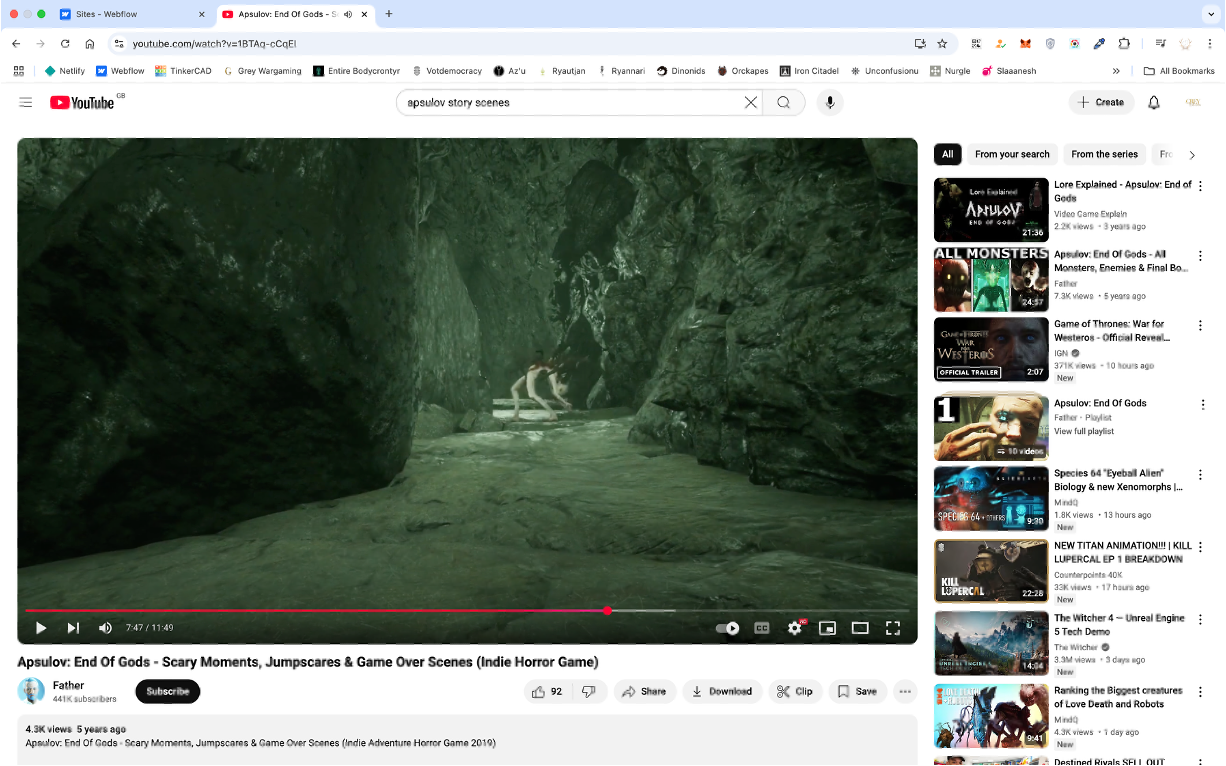The width and height of the screenshot is (1226, 766).
Task: Download the video
Action: point(722,691)
